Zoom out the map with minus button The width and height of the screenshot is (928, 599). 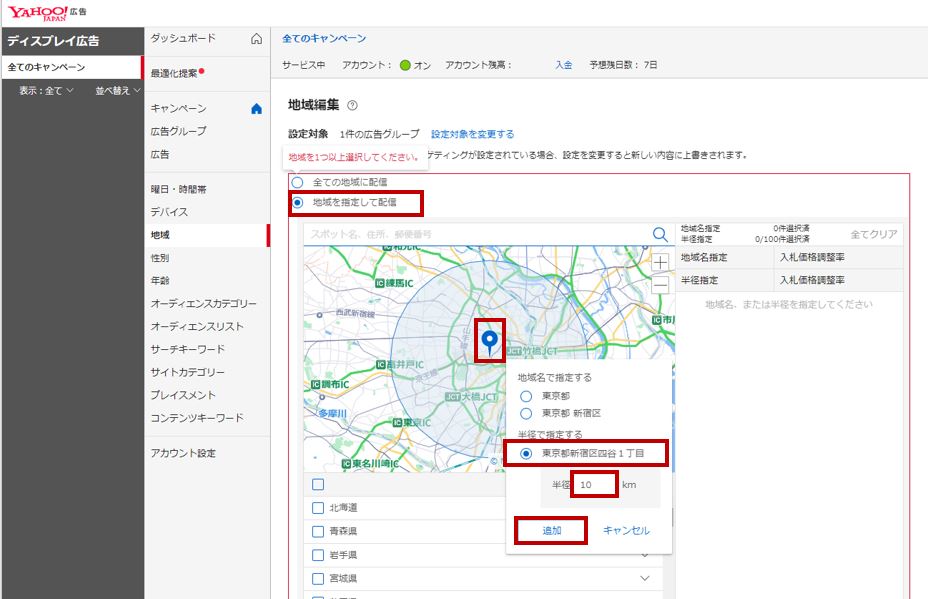click(660, 285)
